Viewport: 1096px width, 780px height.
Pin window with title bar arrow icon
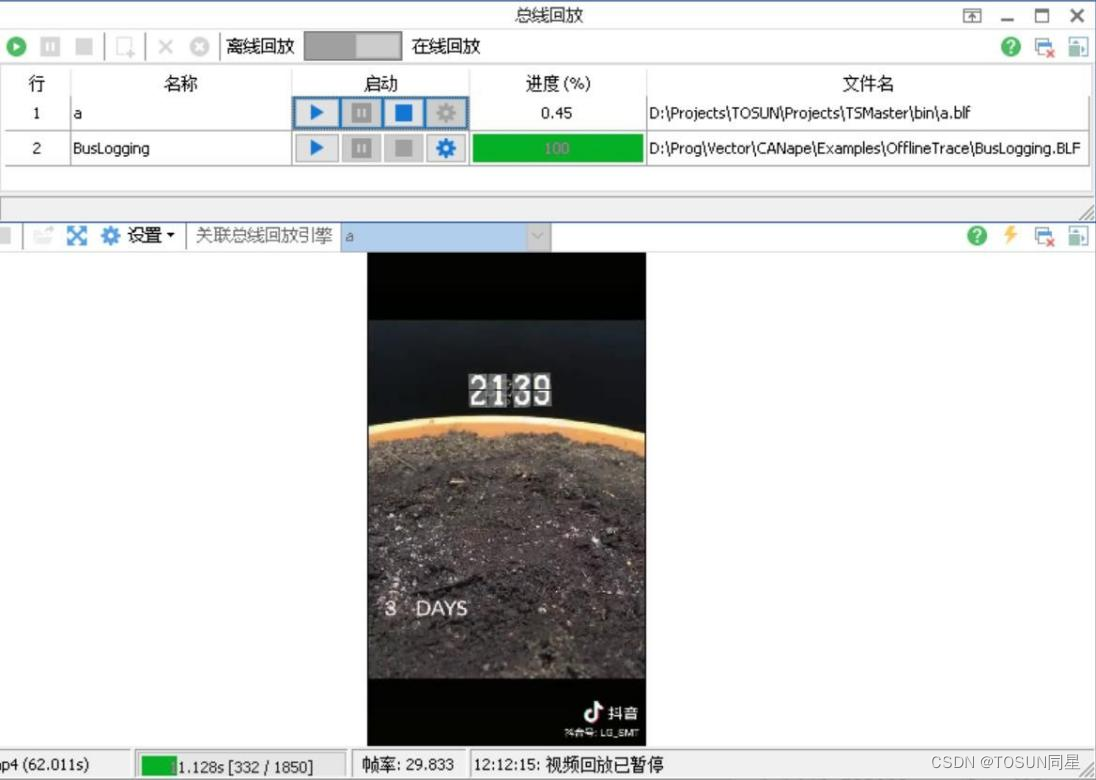(972, 16)
